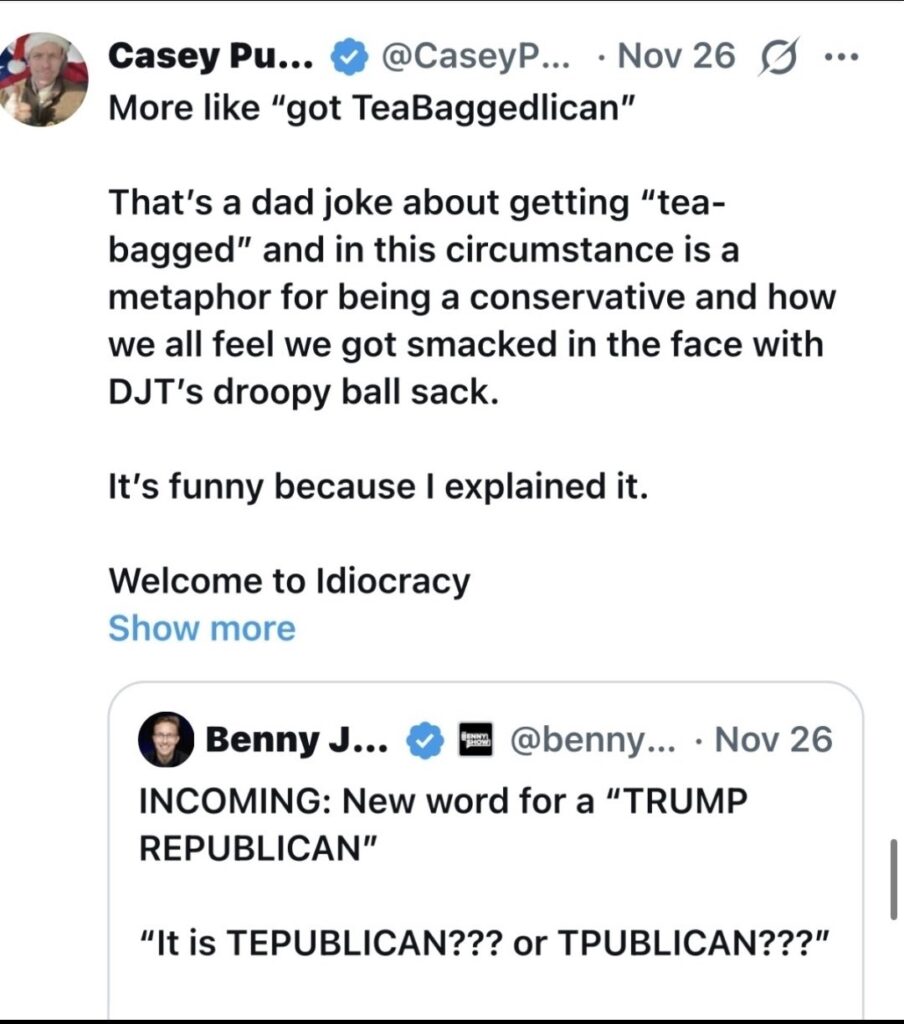Click the vertical scrollbar thumb
Screen dimensions: 904x1024
(893, 879)
